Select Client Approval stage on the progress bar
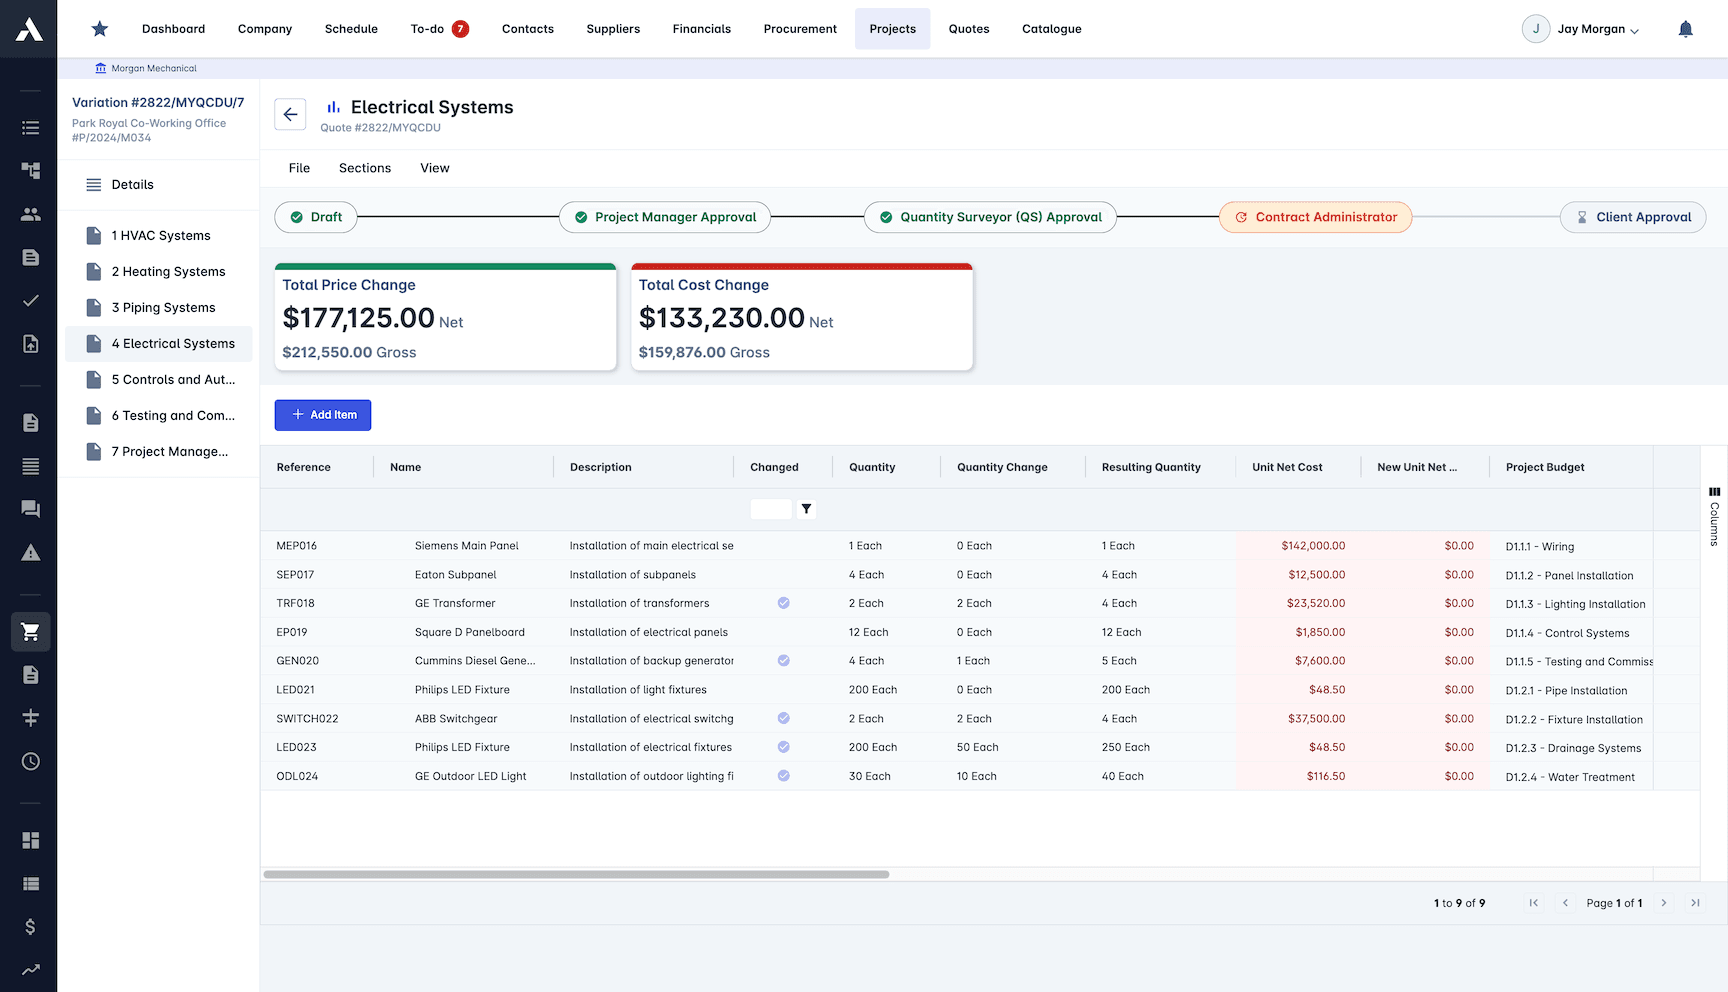This screenshot has width=1728, height=992. (1633, 217)
